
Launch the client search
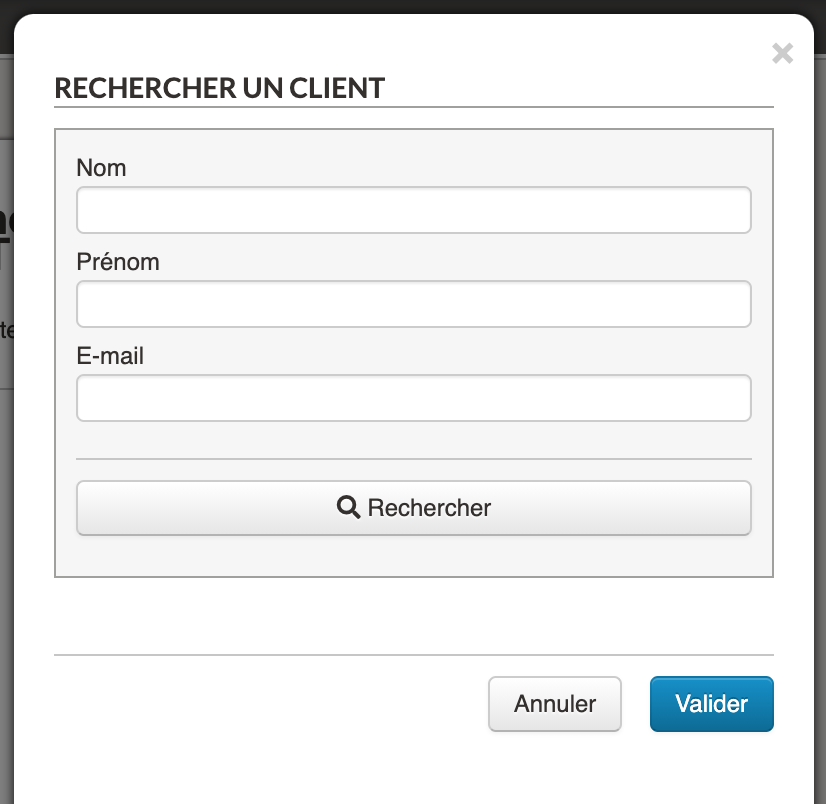(413, 508)
